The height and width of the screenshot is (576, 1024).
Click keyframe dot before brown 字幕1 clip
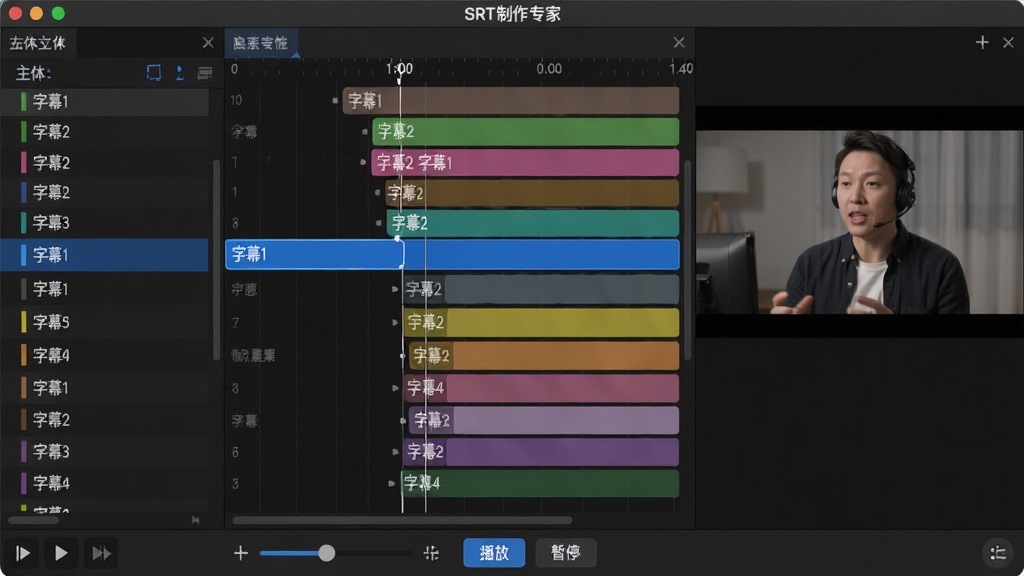335,101
